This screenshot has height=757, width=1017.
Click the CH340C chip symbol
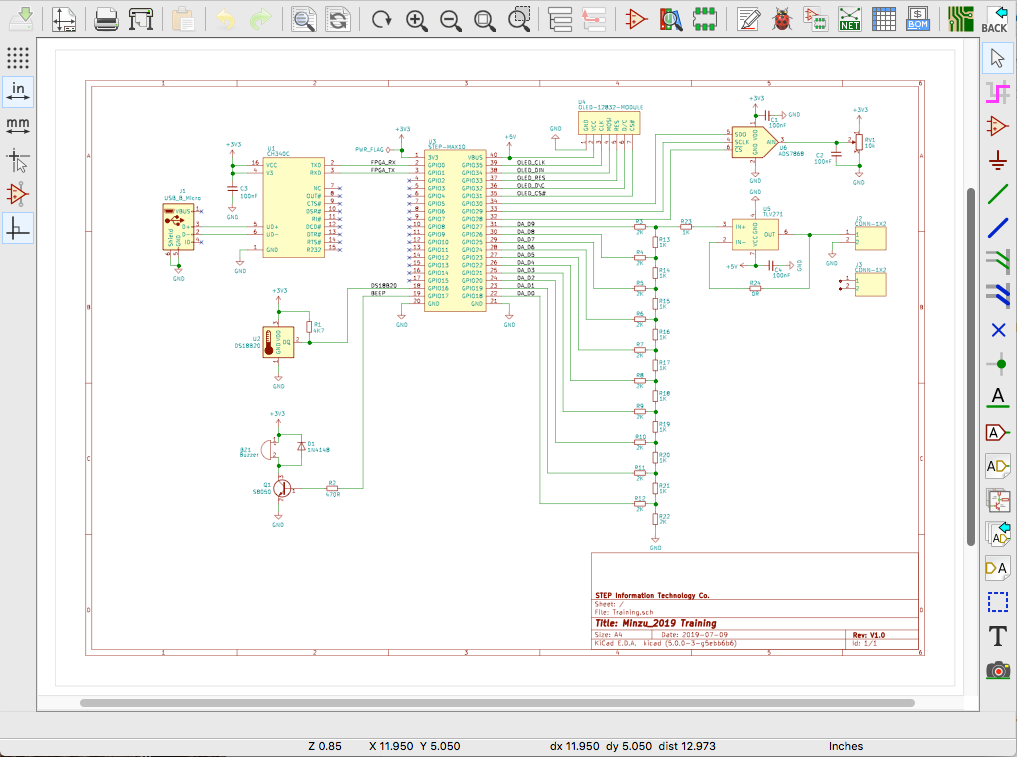point(293,207)
